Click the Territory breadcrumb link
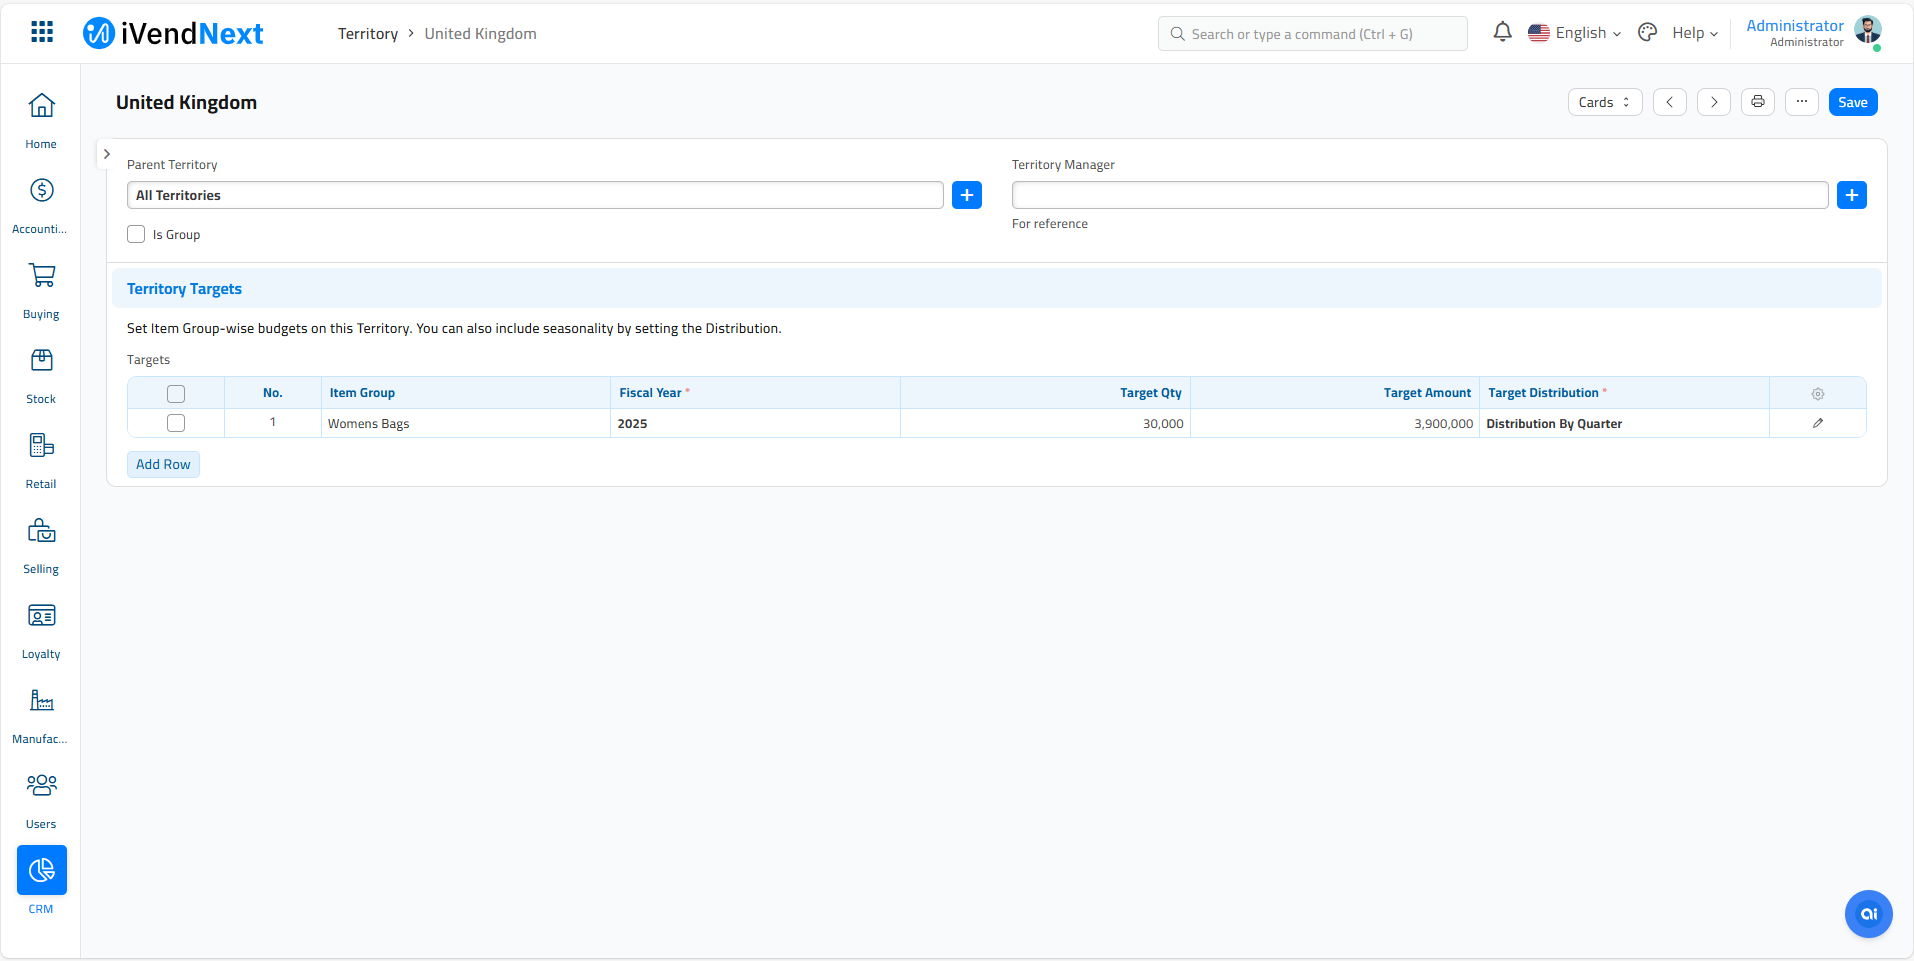The height and width of the screenshot is (961, 1914). click(367, 34)
